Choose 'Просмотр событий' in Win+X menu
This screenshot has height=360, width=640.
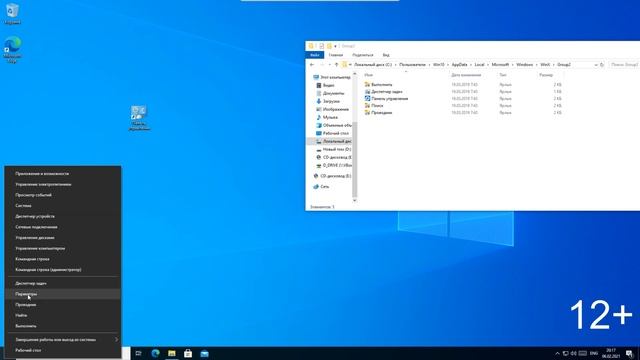tap(63, 195)
